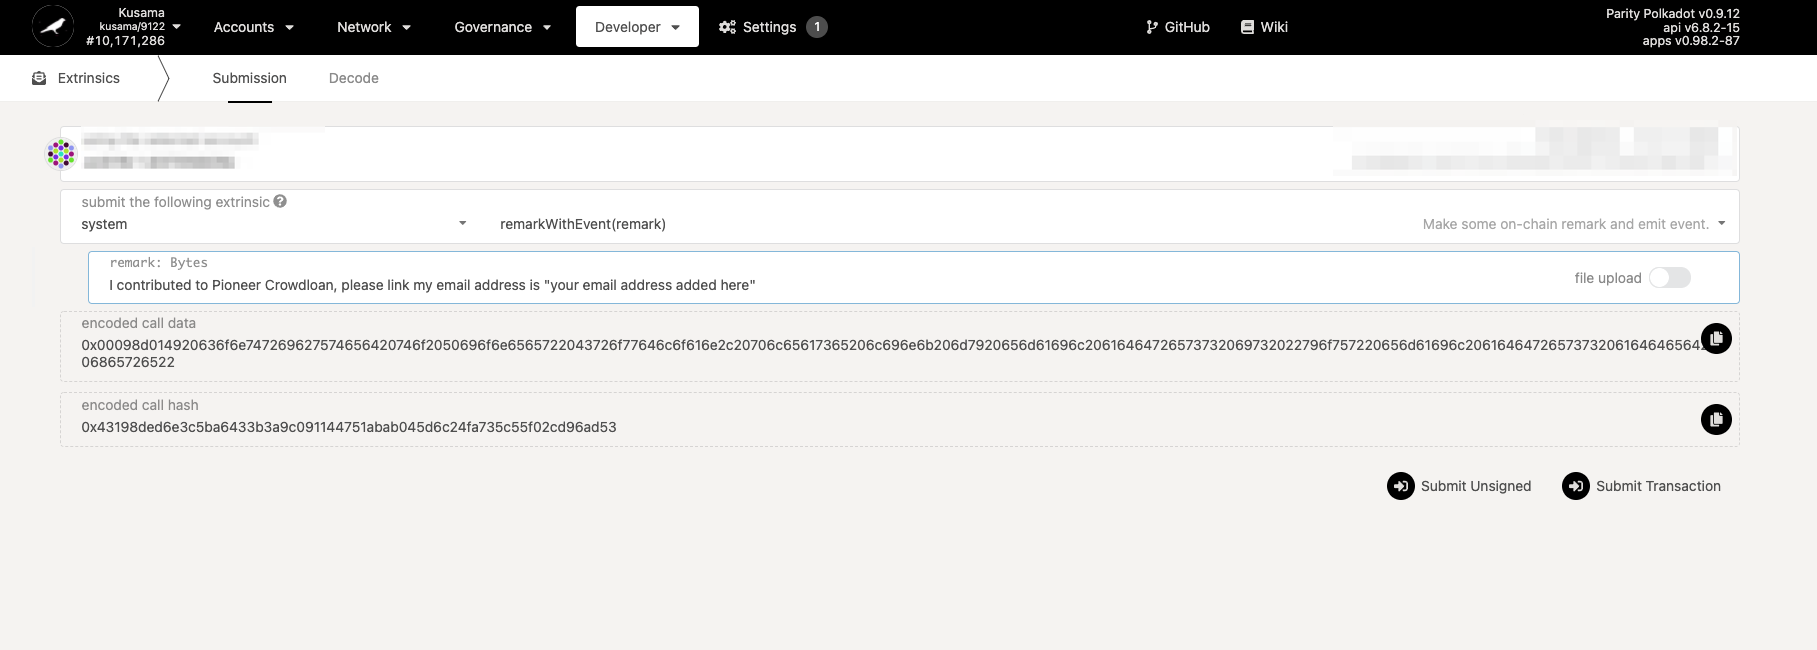Viewport: 1817px width, 650px height.
Task: Toggle the file upload switch
Action: point(1670,278)
